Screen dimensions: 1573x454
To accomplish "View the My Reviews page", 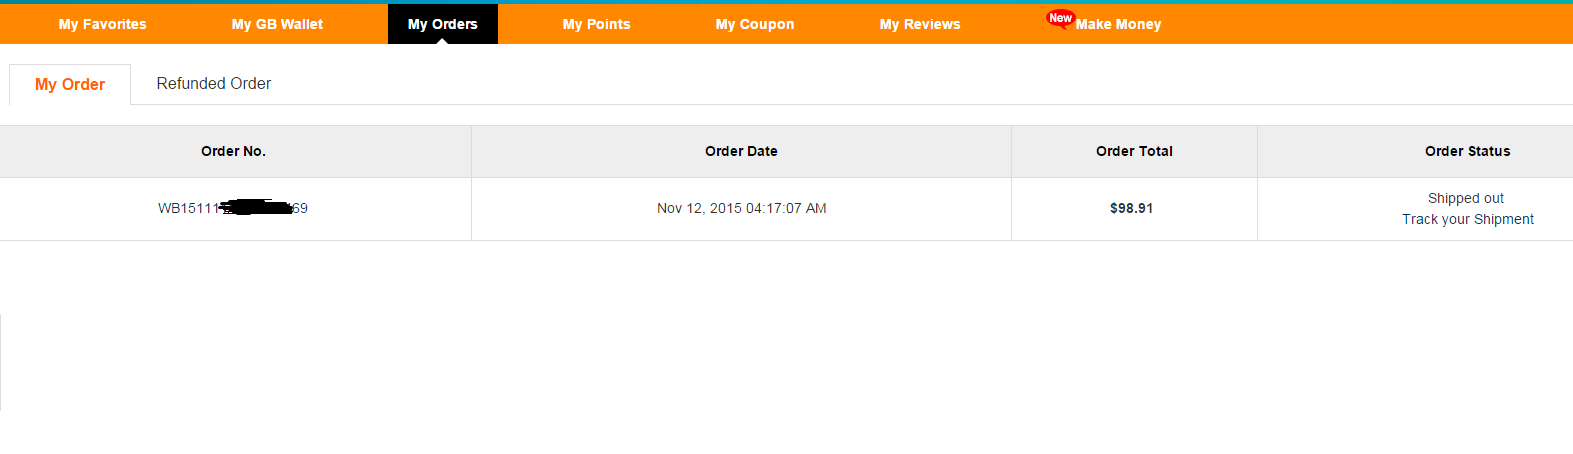I will [920, 24].
